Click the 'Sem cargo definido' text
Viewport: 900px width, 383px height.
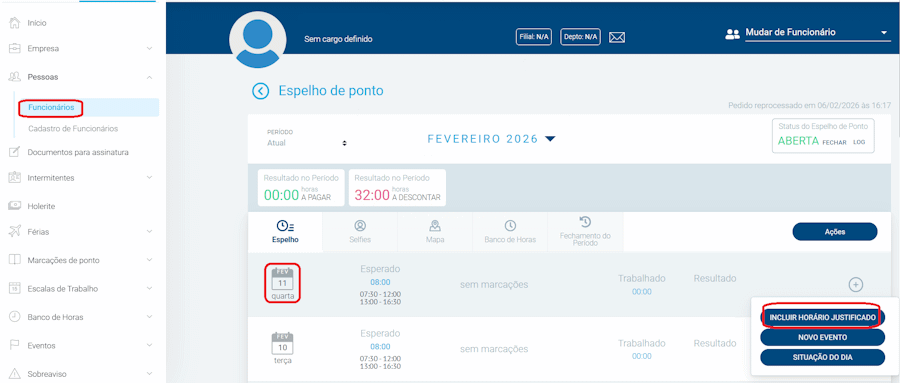coord(339,40)
